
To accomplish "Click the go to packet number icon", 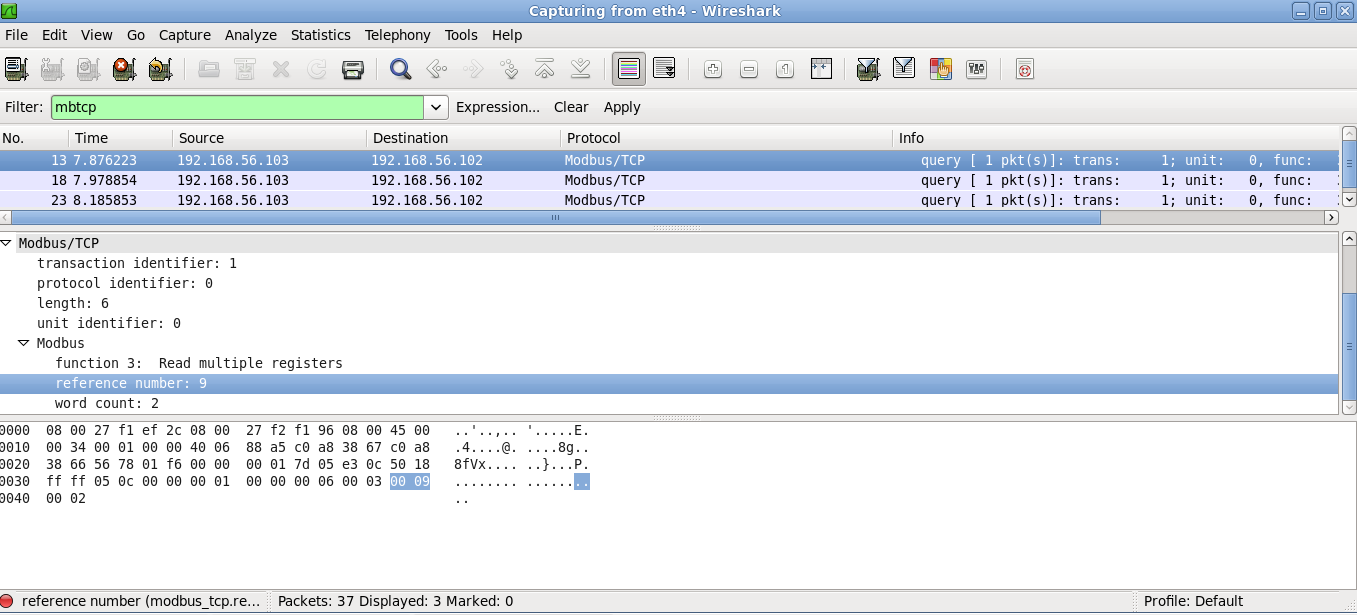I will pos(508,69).
